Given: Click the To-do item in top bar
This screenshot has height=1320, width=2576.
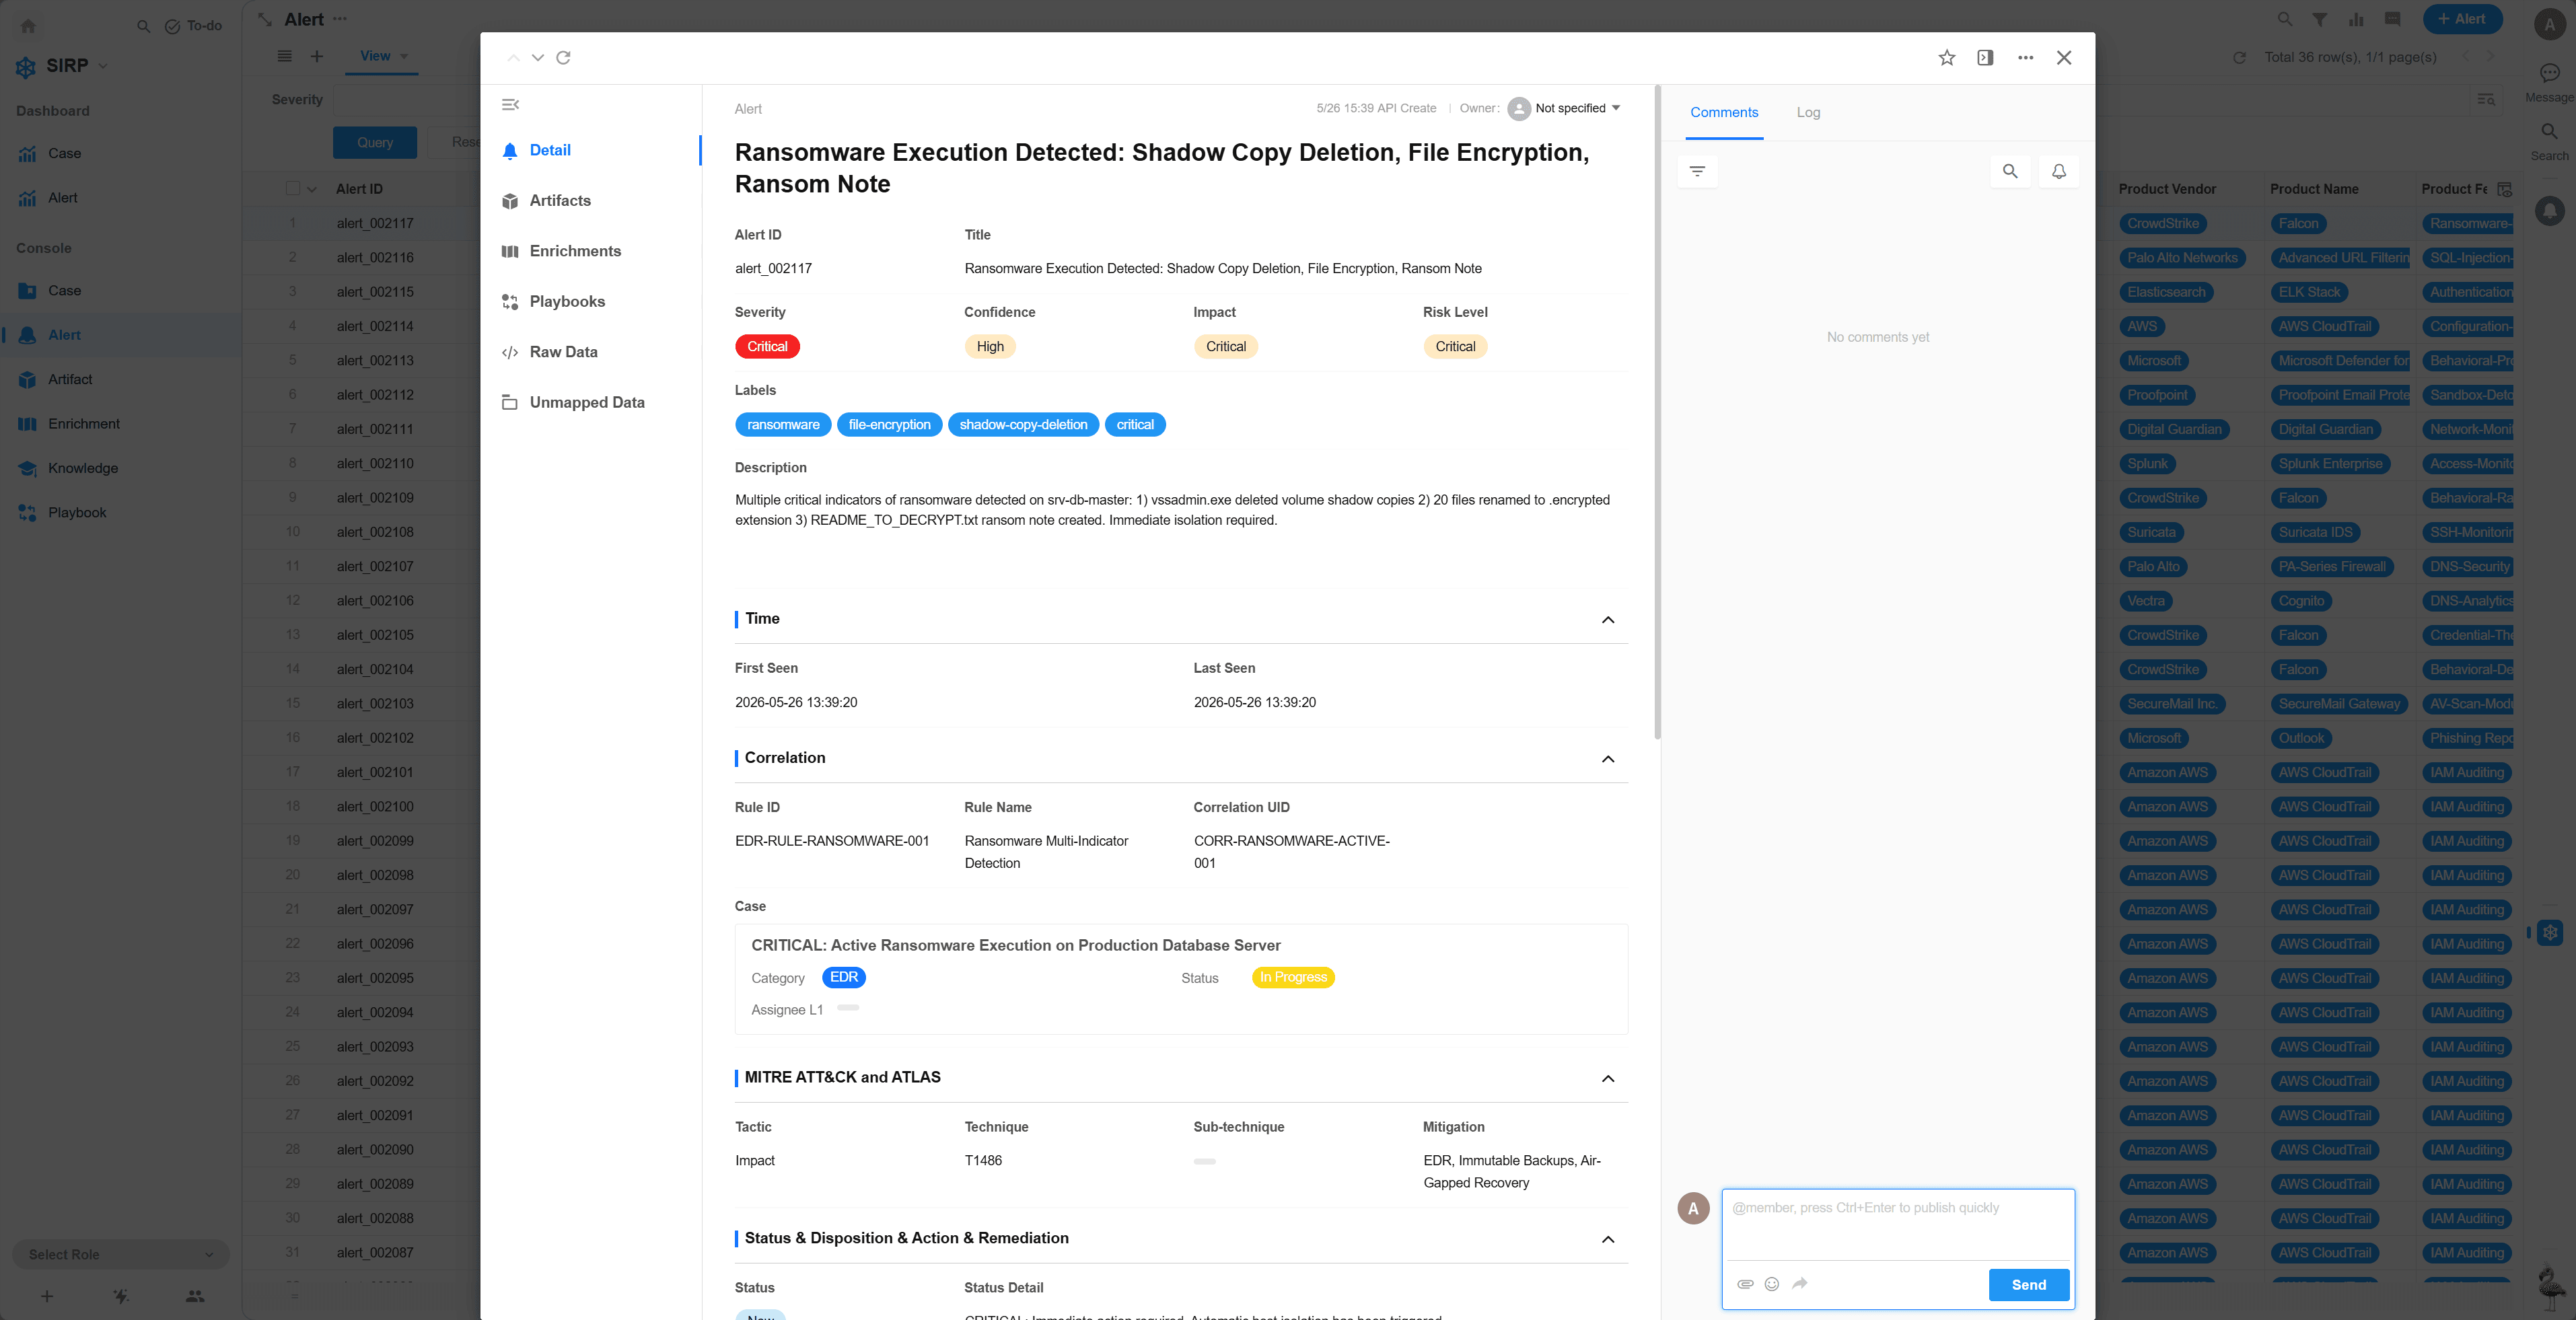Looking at the screenshot, I should tap(193, 26).
